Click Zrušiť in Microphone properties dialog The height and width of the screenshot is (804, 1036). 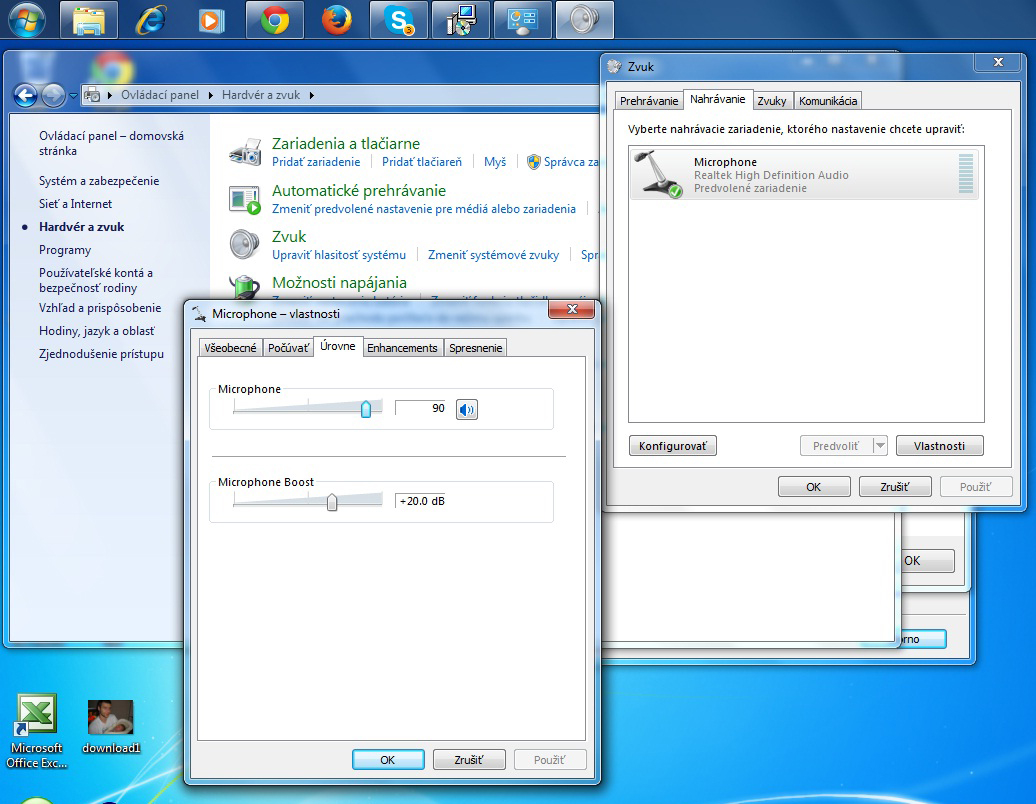pos(469,760)
